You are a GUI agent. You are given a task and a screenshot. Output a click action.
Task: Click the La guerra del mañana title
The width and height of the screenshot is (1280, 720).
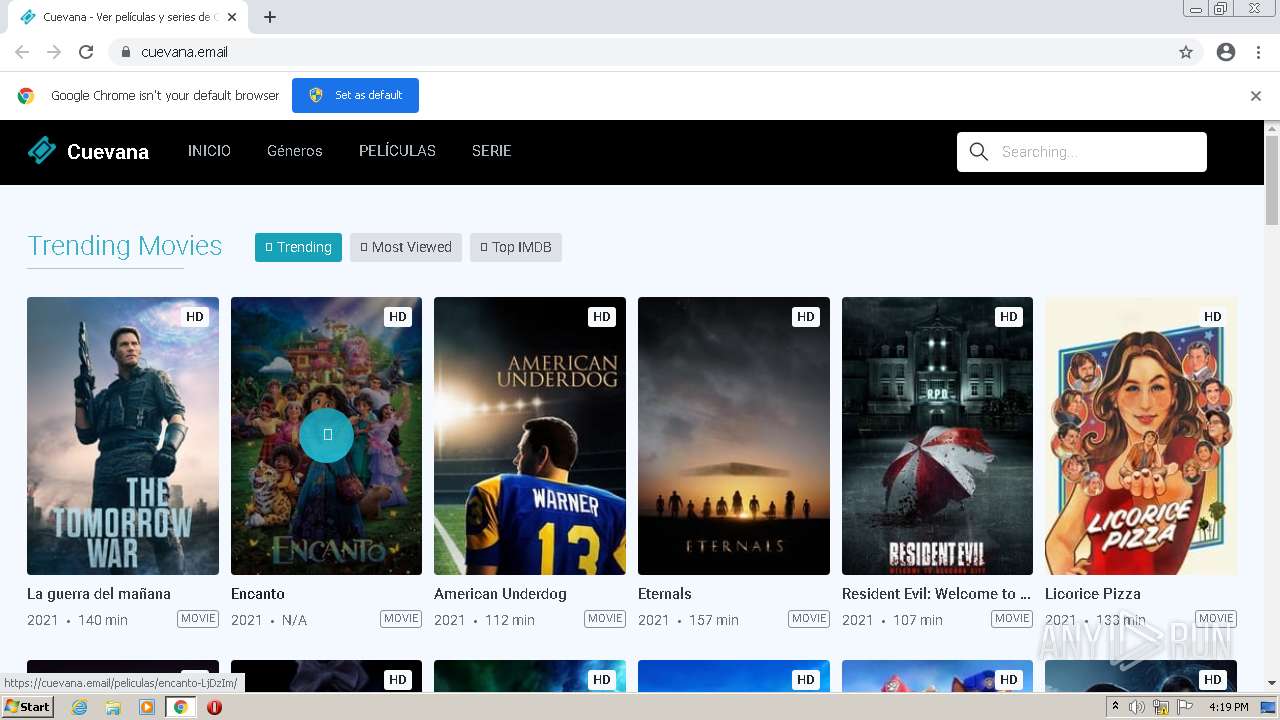pyautogui.click(x=99, y=594)
